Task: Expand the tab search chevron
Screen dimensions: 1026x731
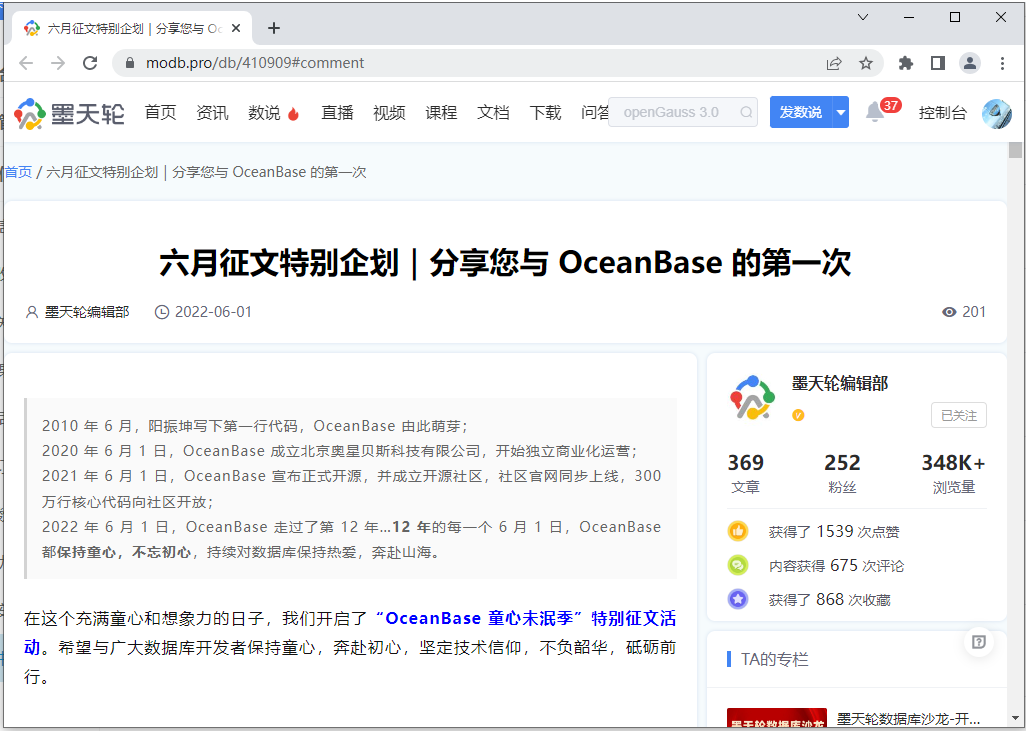Action: pos(863,17)
